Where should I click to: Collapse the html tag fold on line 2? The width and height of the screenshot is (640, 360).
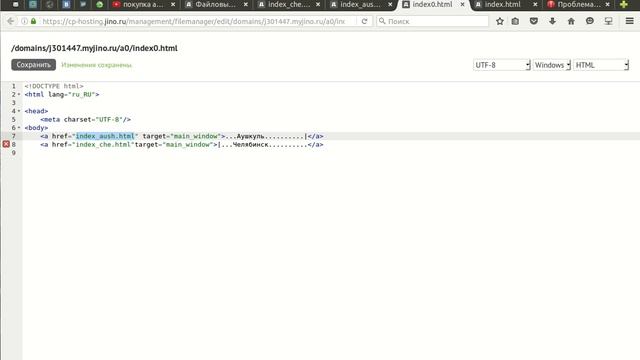[x=19, y=94]
